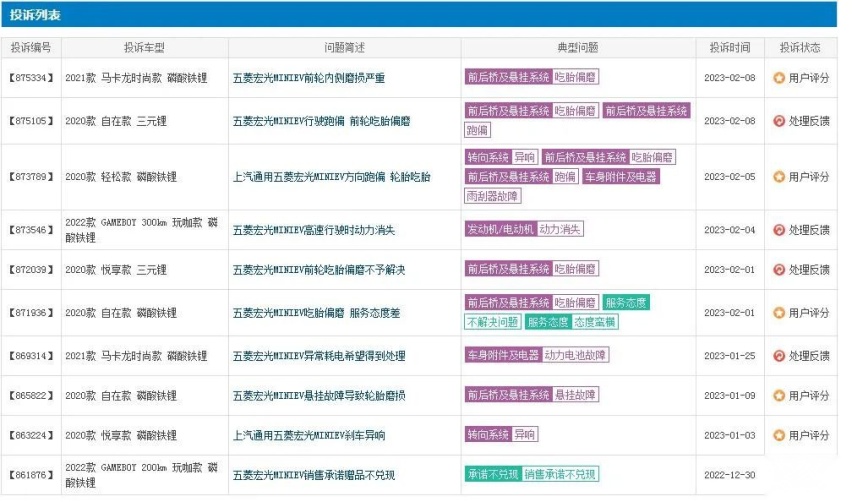852x502 pixels.
Task: Open complaint 上汽通用五菱宏光MINIEV方向跑偏 轮胎吃胎
Action: [x=331, y=177]
